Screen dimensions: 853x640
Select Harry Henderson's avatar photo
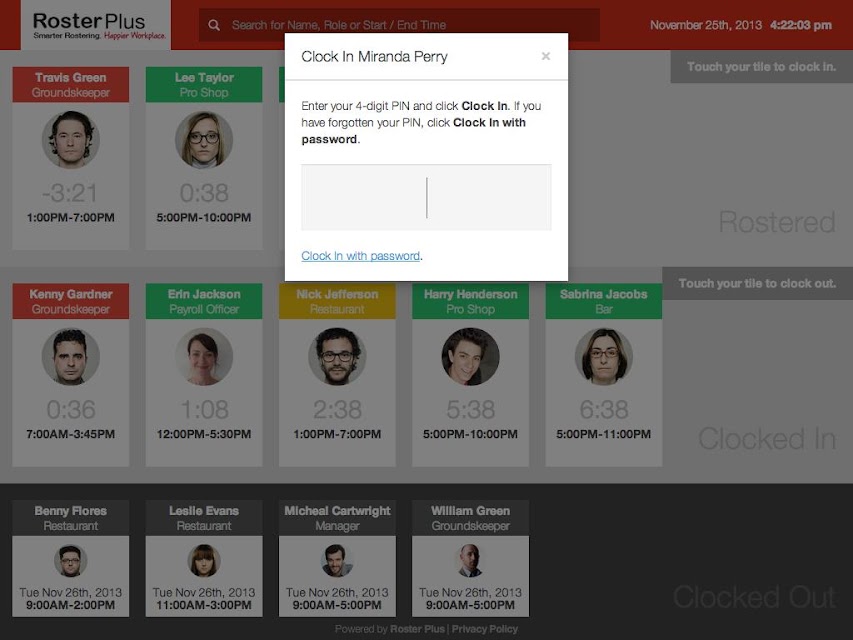tap(471, 356)
